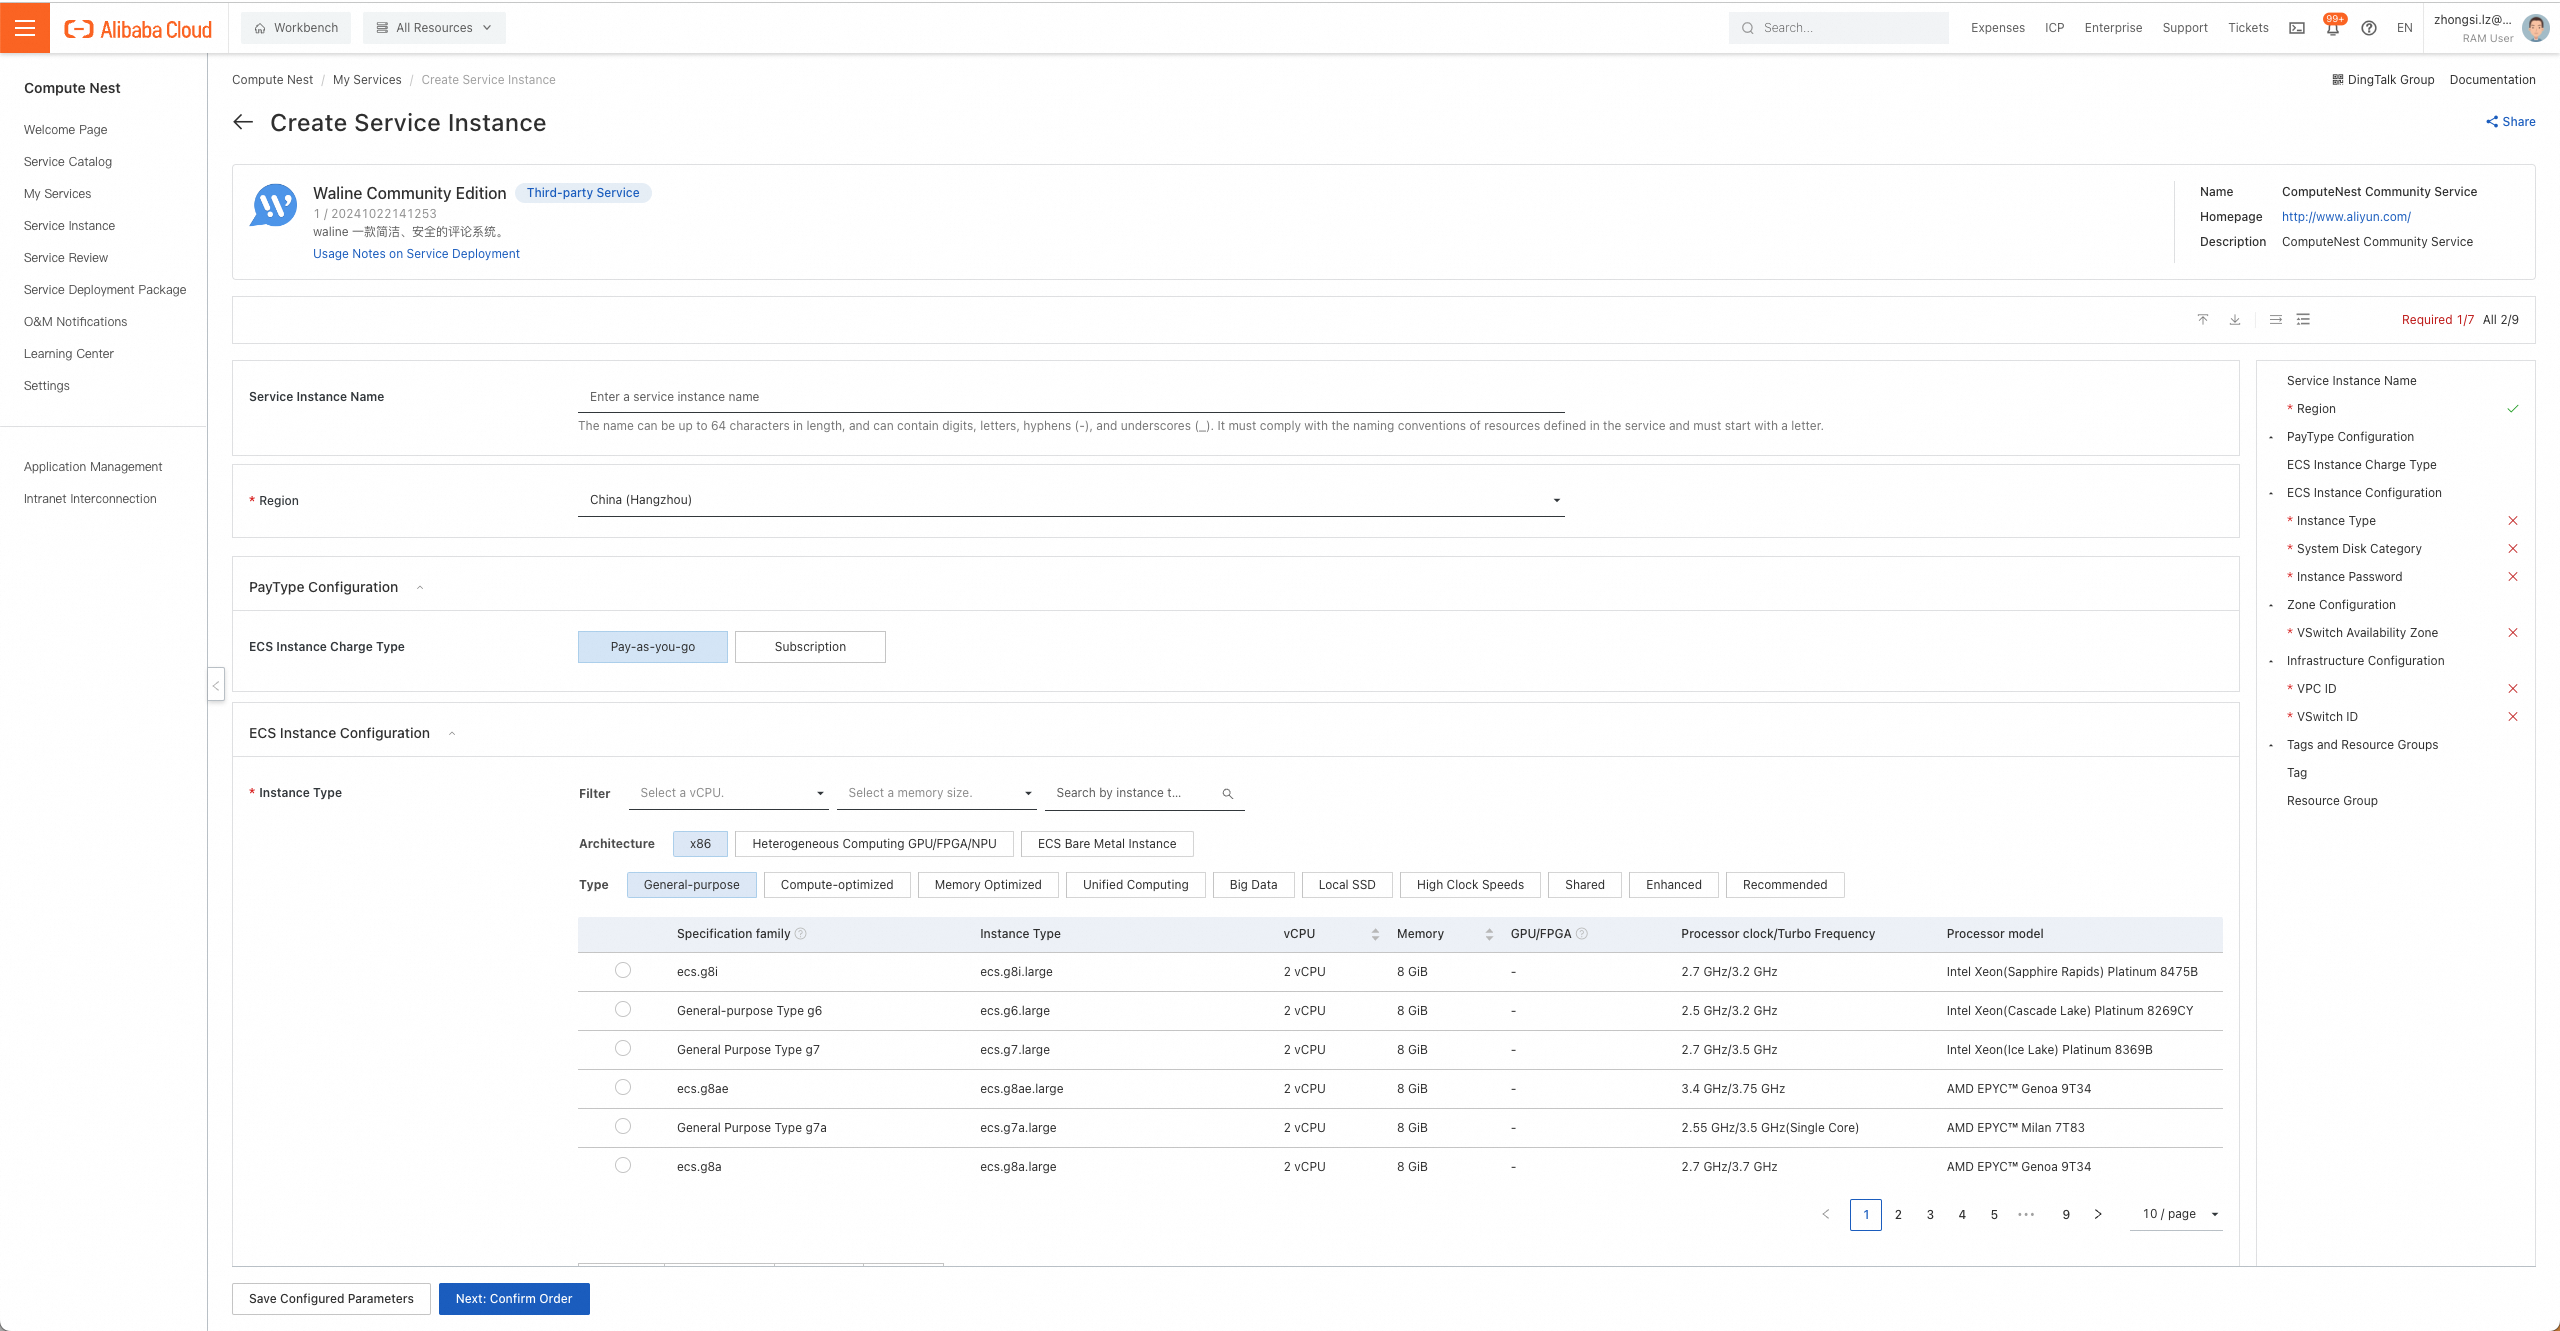Viewport: 2560px width, 1331px height.
Task: Open the Region China (Hangzhou) dropdown
Action: [1071, 500]
